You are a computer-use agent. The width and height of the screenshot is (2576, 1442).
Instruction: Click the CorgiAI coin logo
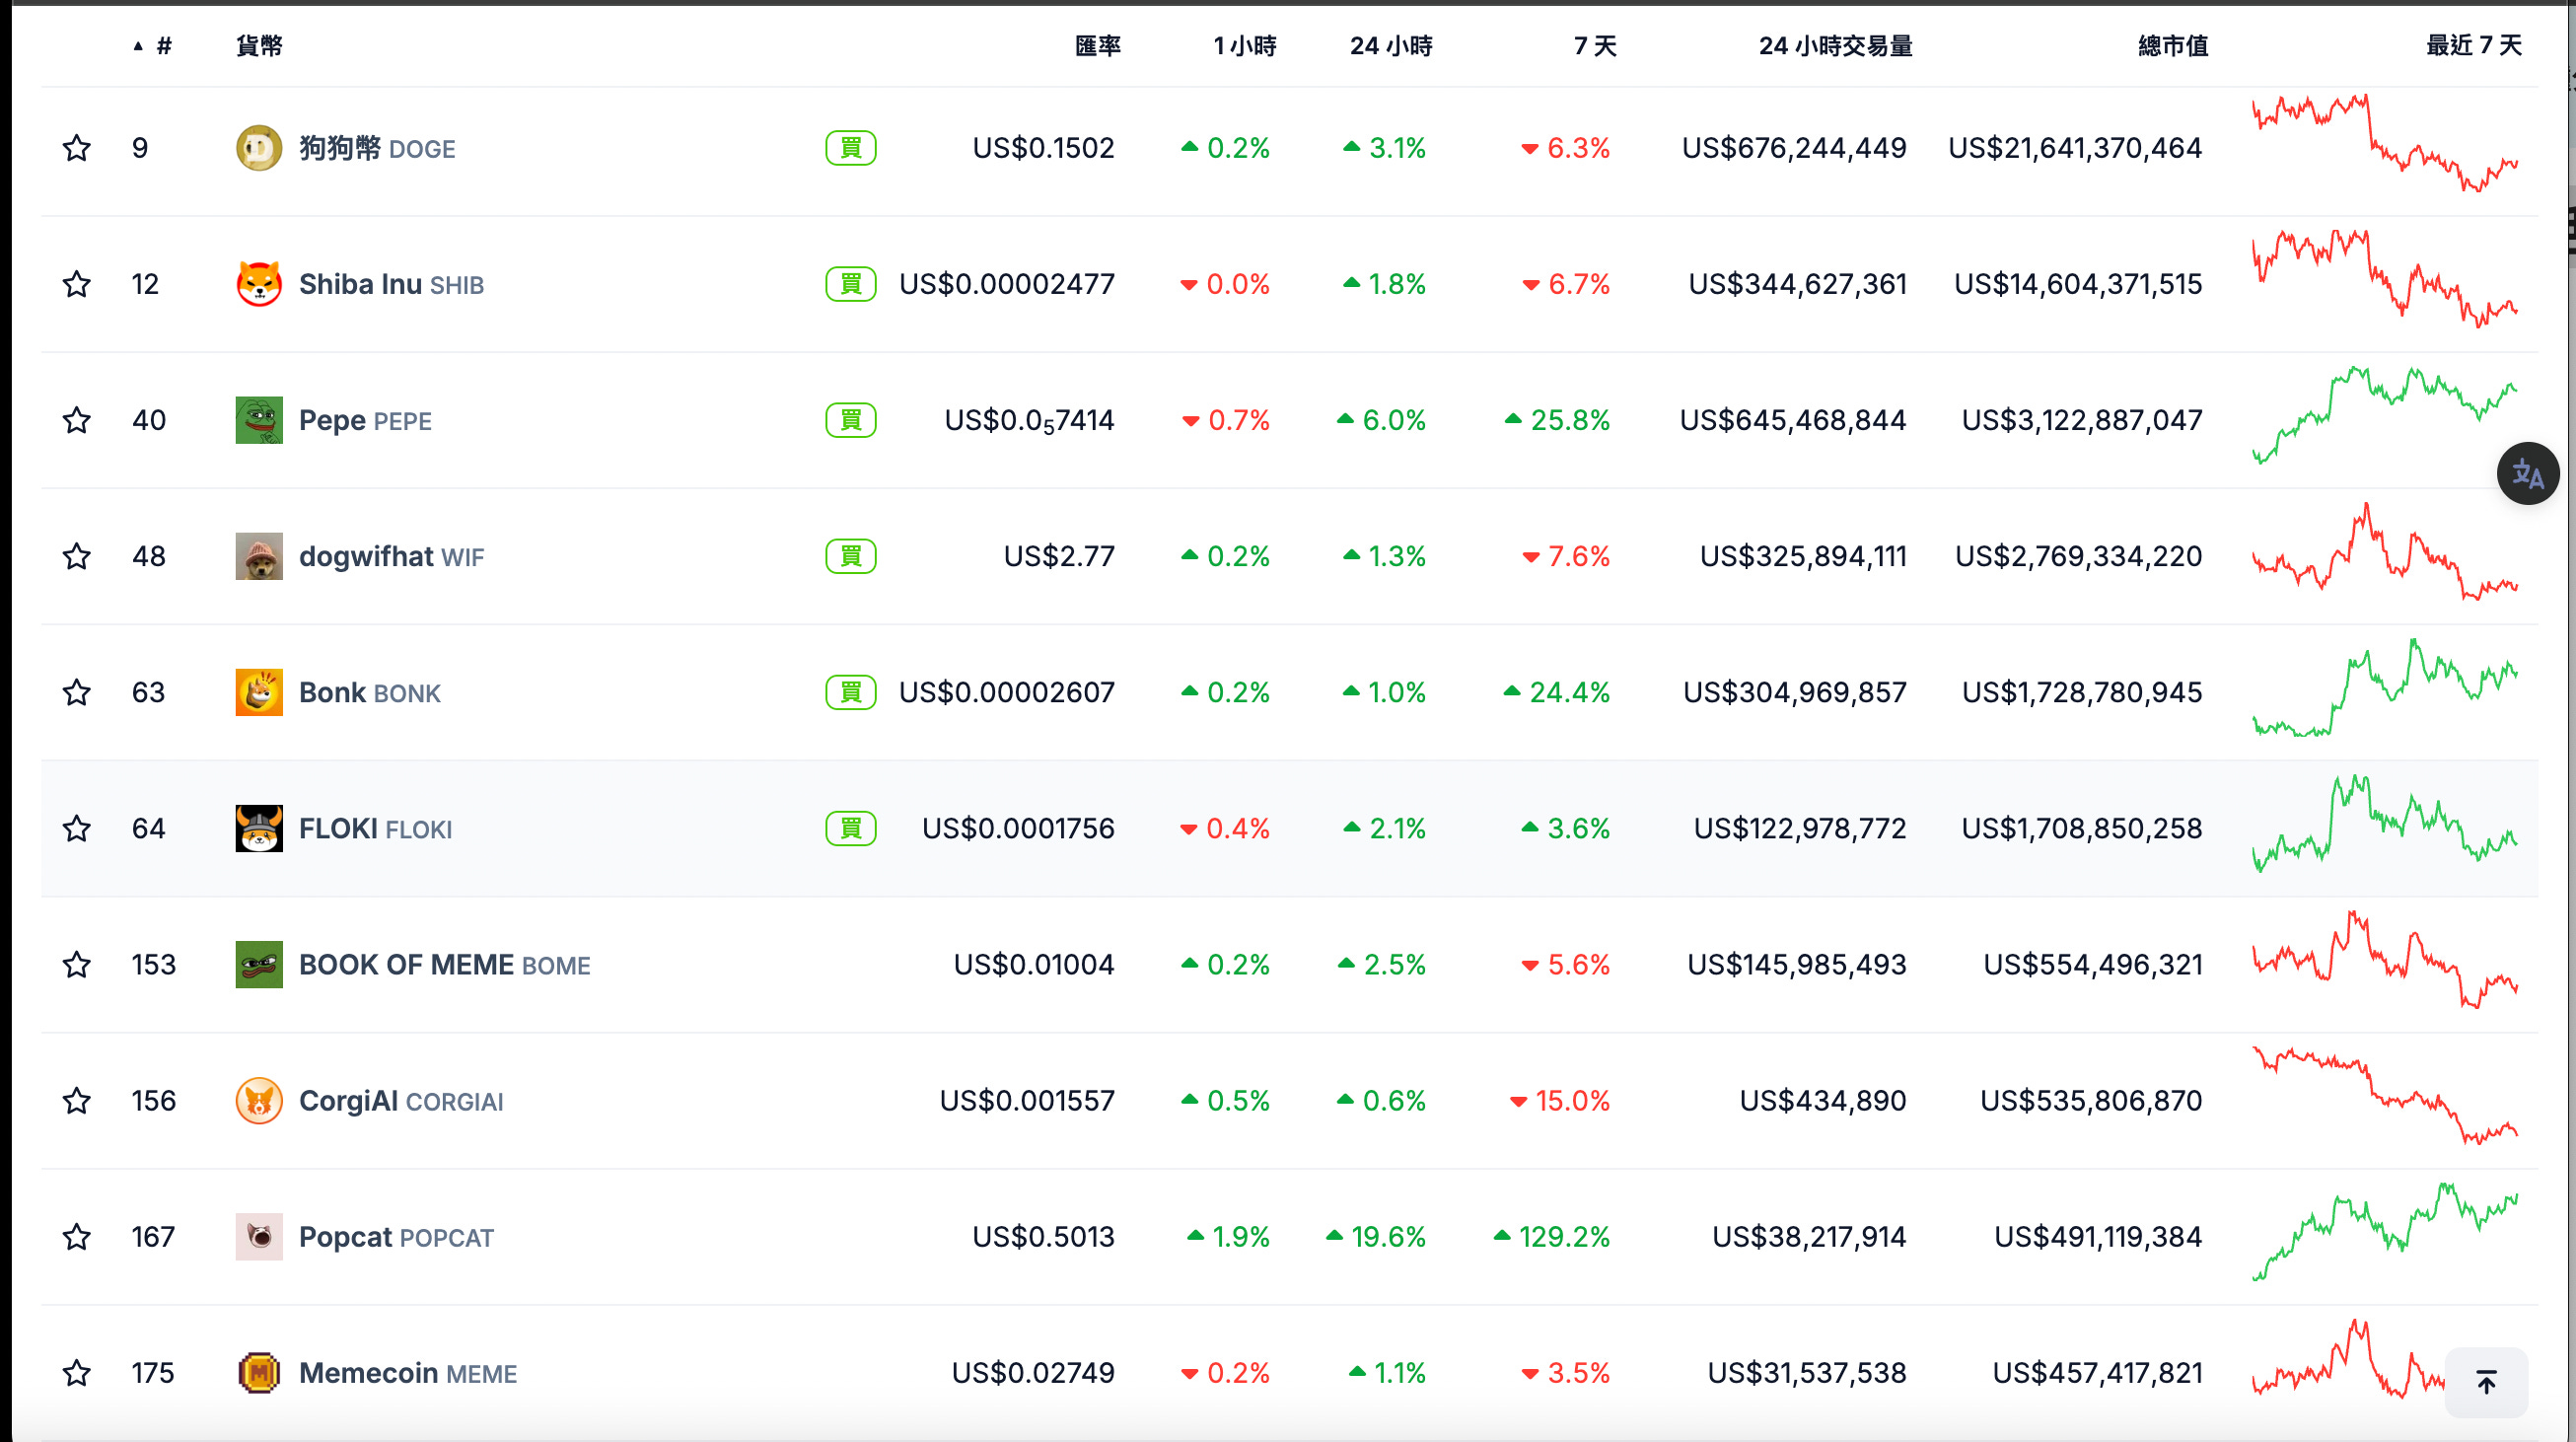[258, 1101]
